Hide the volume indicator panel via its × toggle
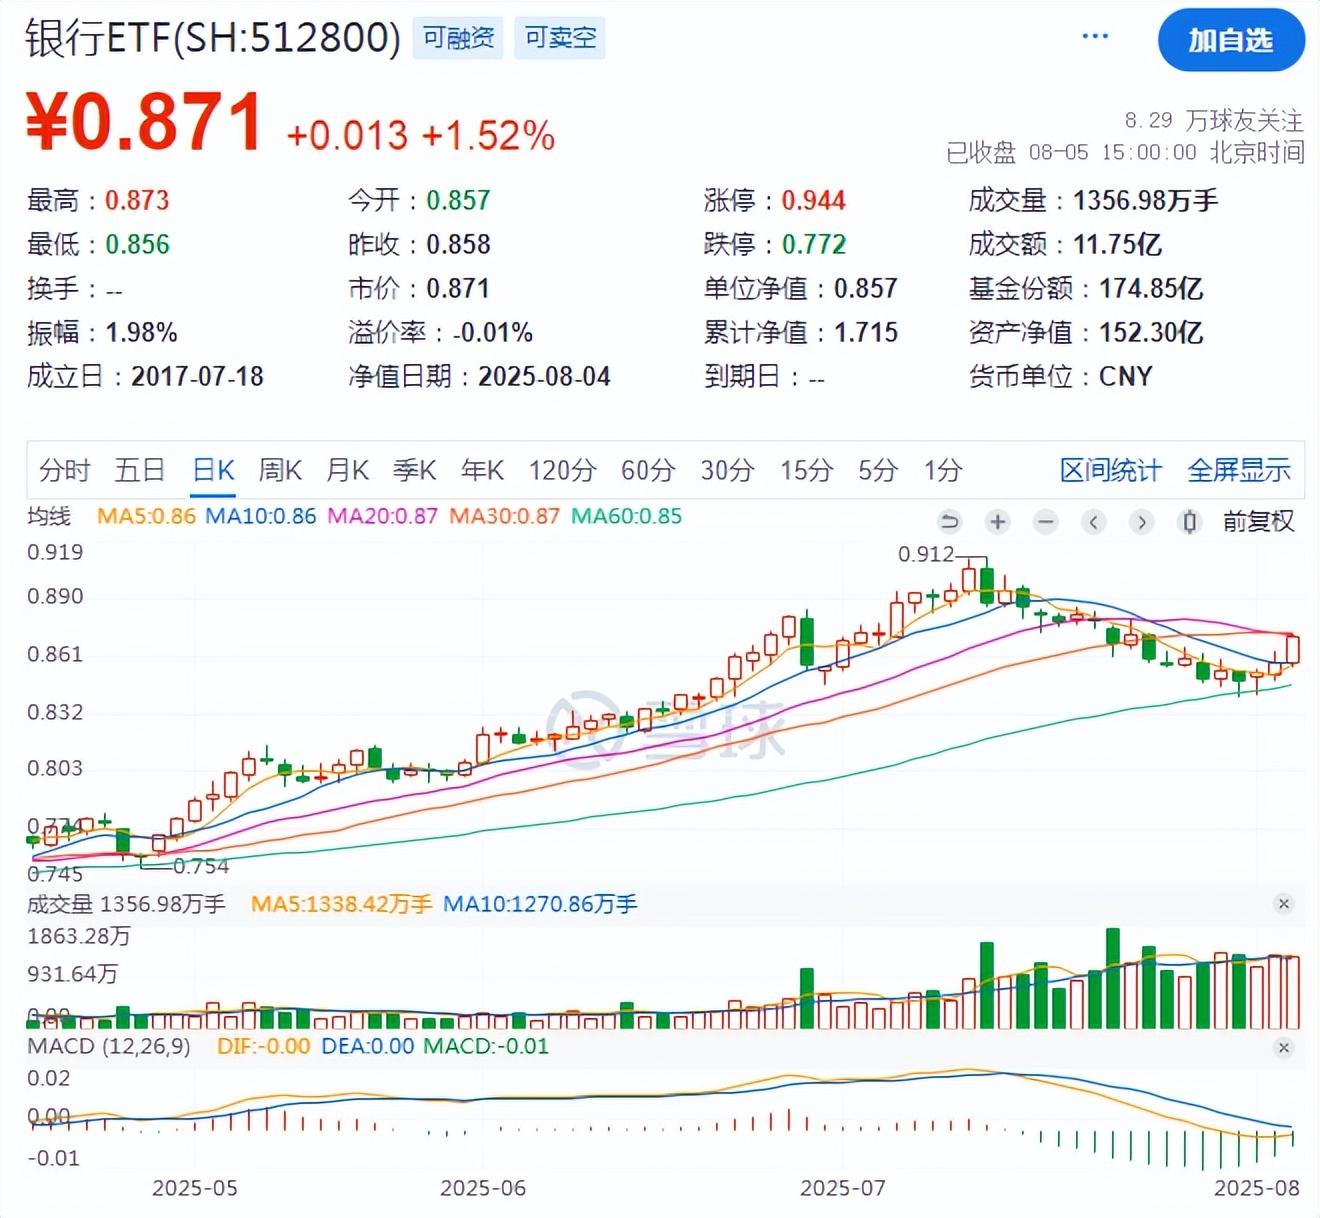1320x1218 pixels. pyautogui.click(x=1283, y=903)
